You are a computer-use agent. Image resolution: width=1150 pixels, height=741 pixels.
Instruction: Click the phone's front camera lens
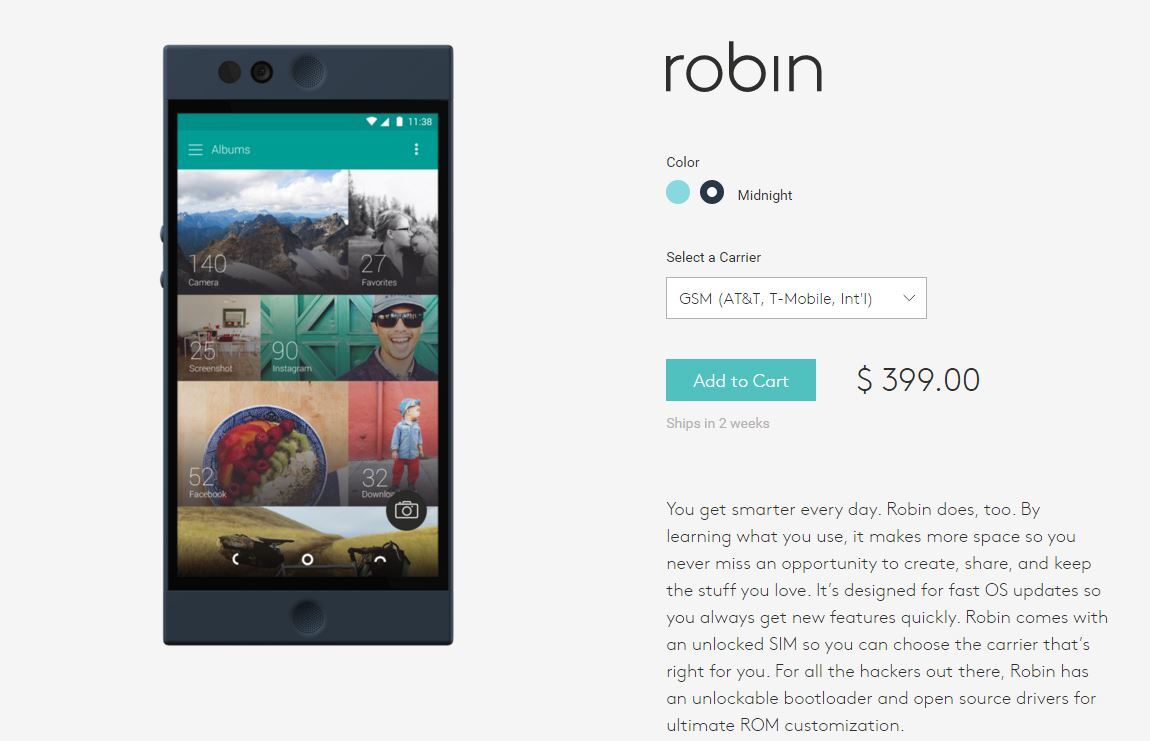tap(262, 72)
